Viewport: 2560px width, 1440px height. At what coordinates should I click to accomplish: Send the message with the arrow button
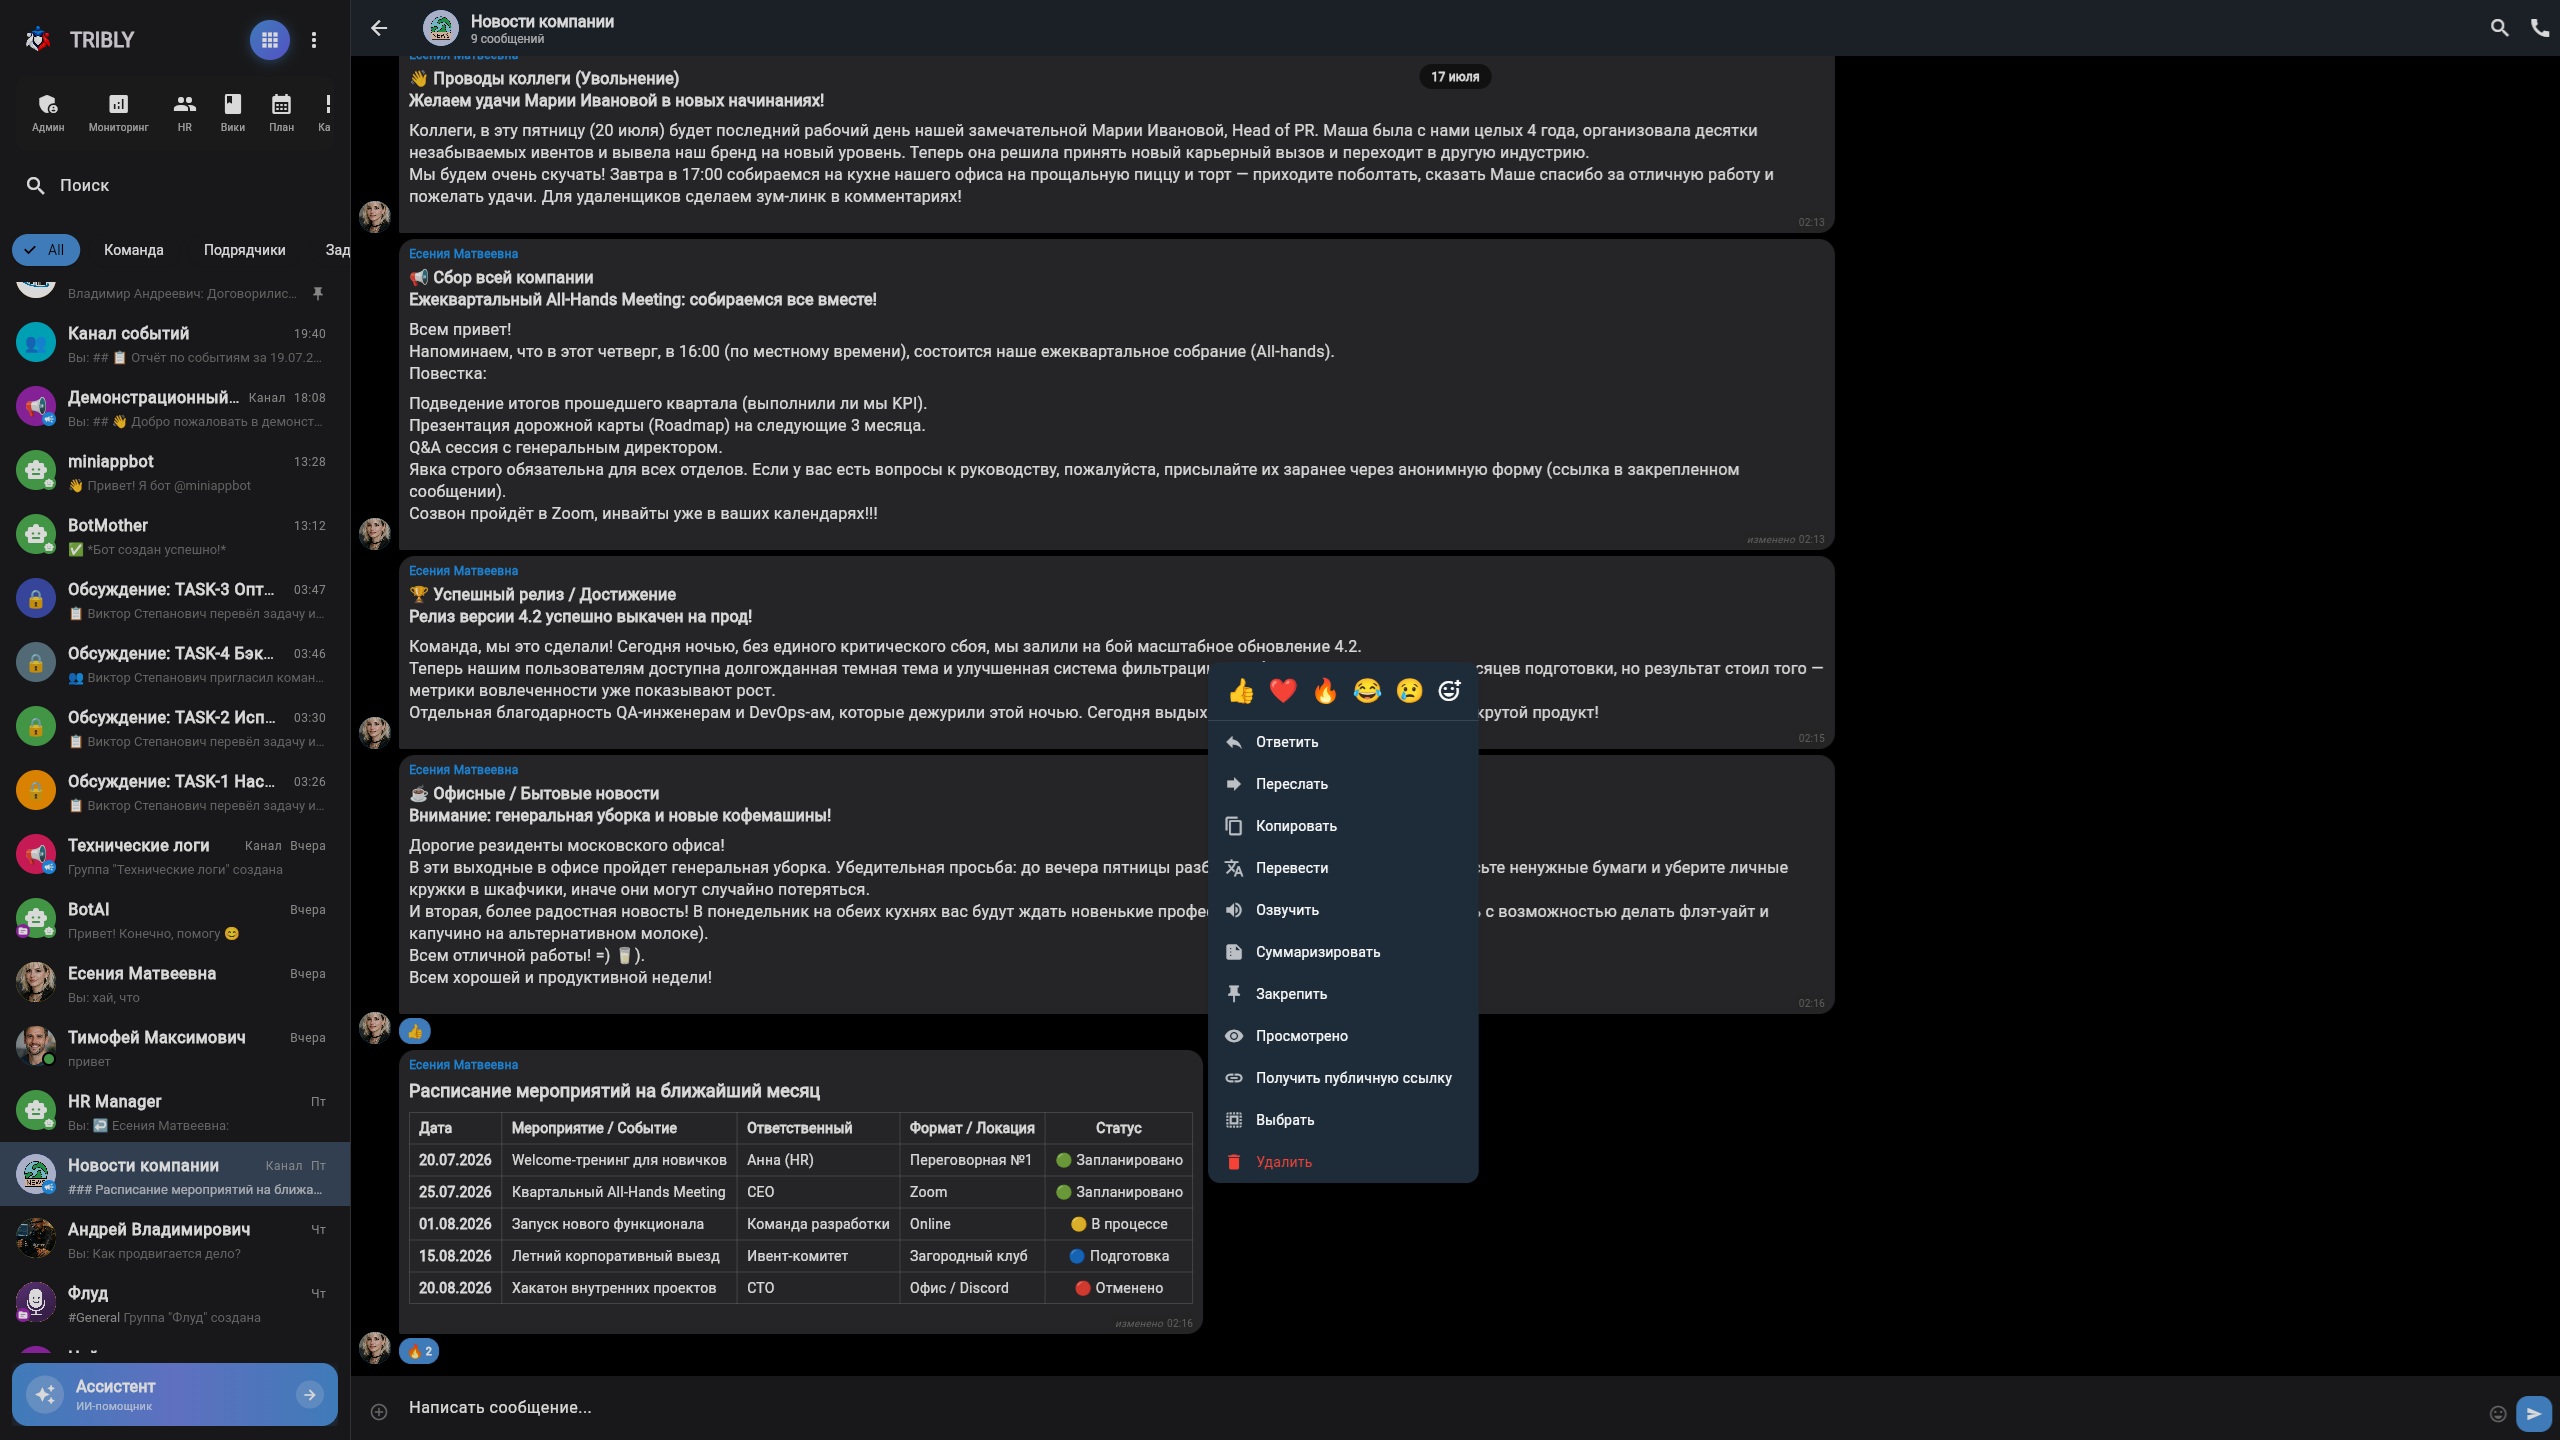(2534, 1414)
